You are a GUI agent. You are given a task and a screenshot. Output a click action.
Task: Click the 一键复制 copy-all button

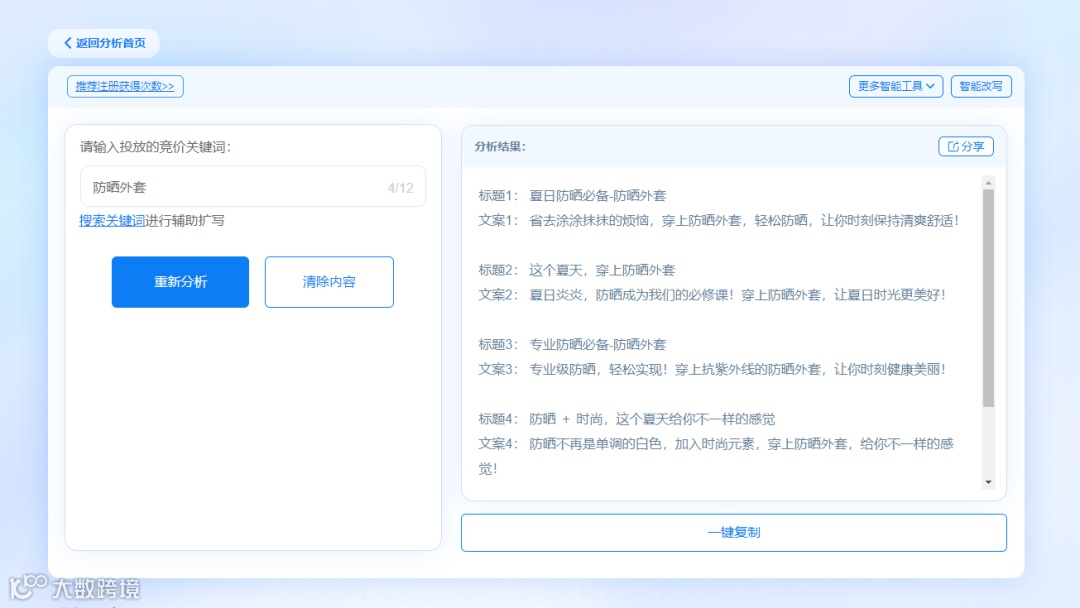point(733,532)
